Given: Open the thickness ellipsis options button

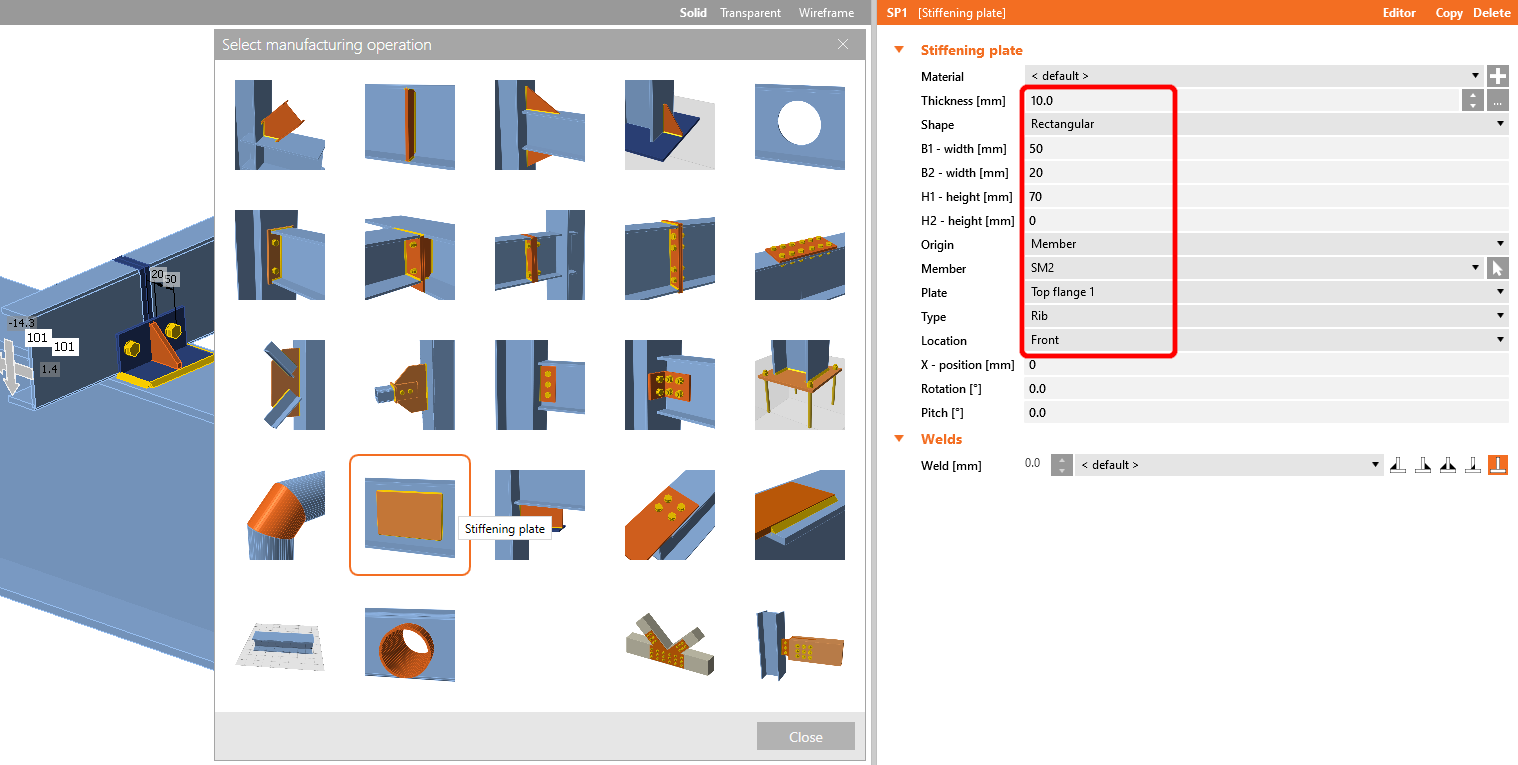Looking at the screenshot, I should (1497, 100).
